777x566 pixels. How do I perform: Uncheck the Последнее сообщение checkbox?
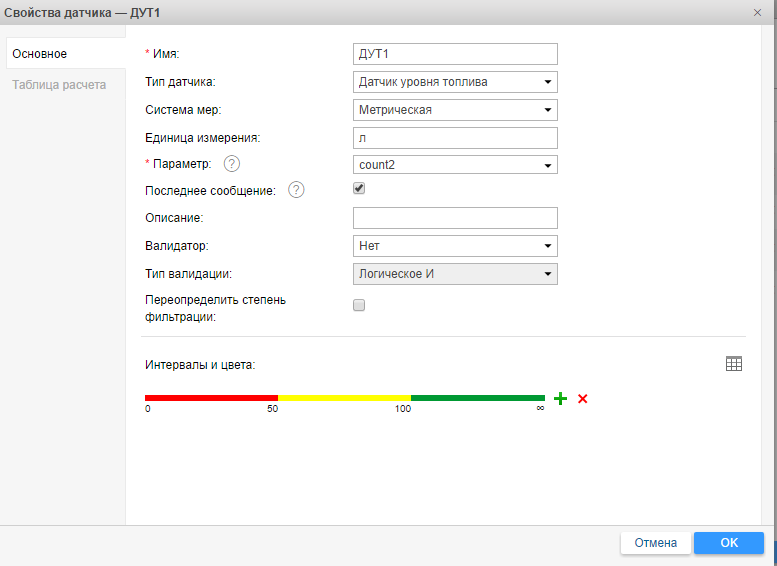360,188
